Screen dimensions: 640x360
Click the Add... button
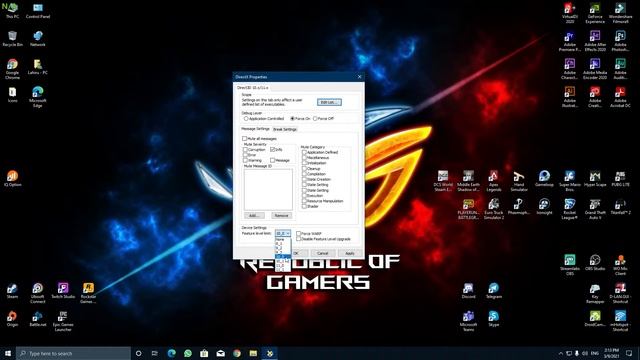point(254,215)
